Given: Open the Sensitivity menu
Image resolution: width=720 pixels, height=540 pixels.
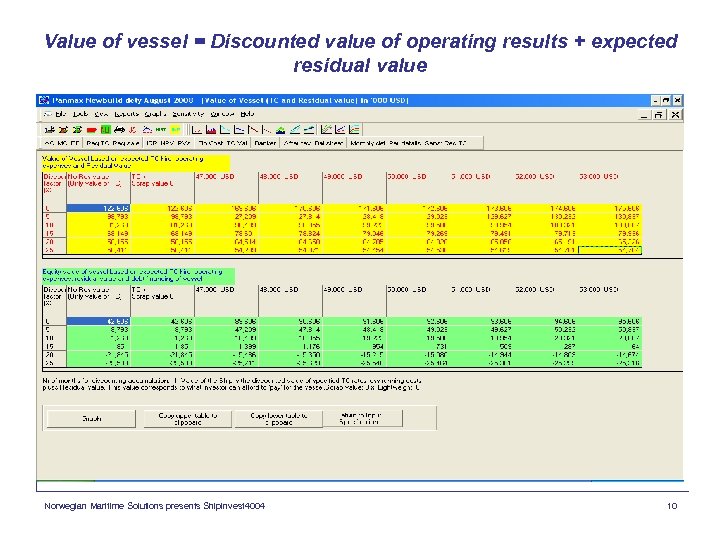Looking at the screenshot, I should coord(188,114).
